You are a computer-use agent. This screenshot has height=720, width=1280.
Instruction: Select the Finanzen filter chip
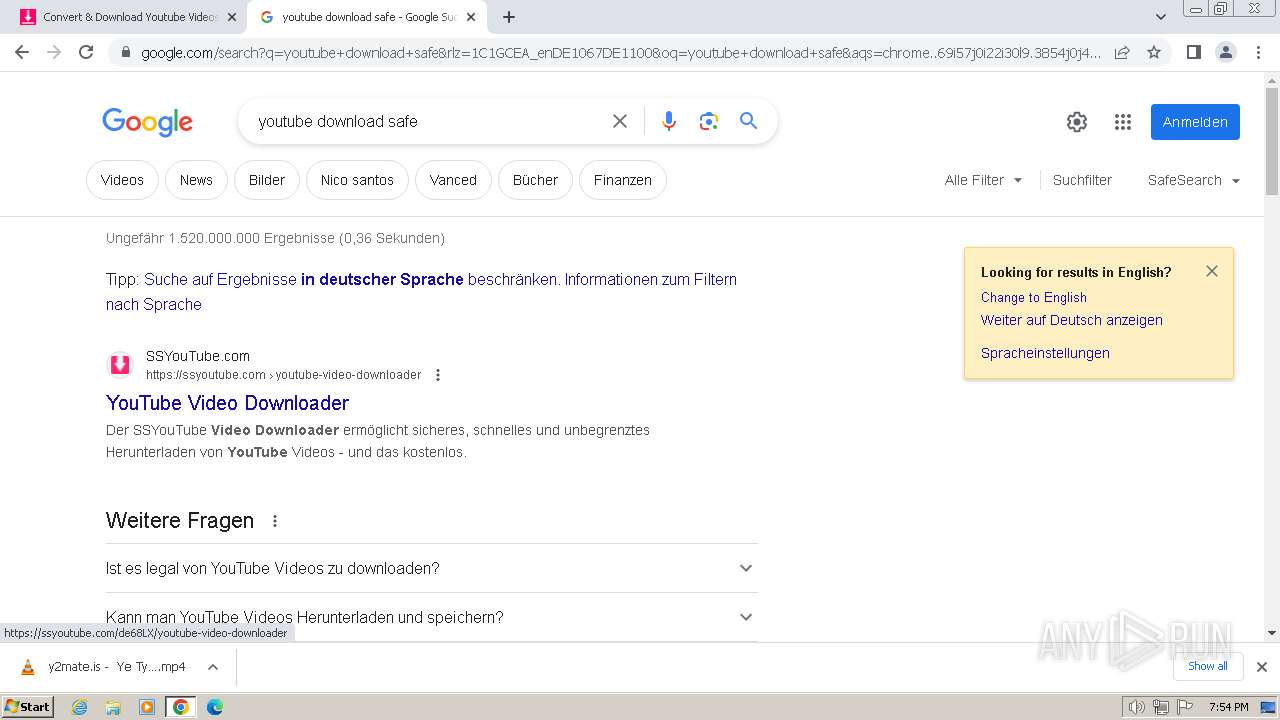click(x=622, y=180)
